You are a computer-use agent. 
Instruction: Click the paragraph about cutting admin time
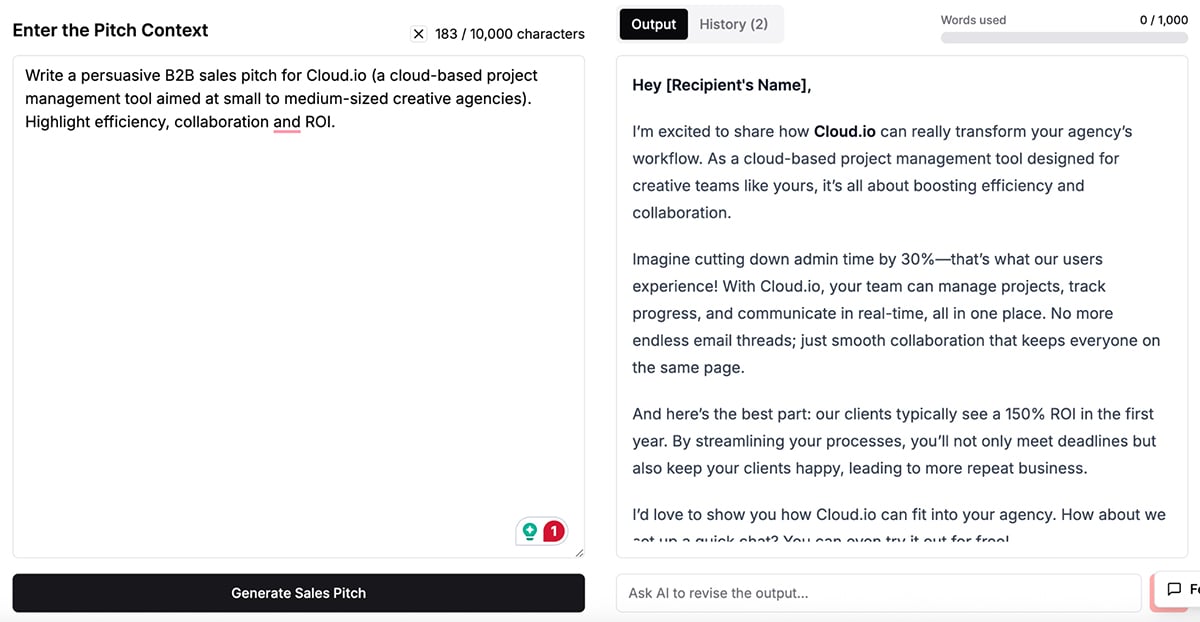[x=896, y=313]
